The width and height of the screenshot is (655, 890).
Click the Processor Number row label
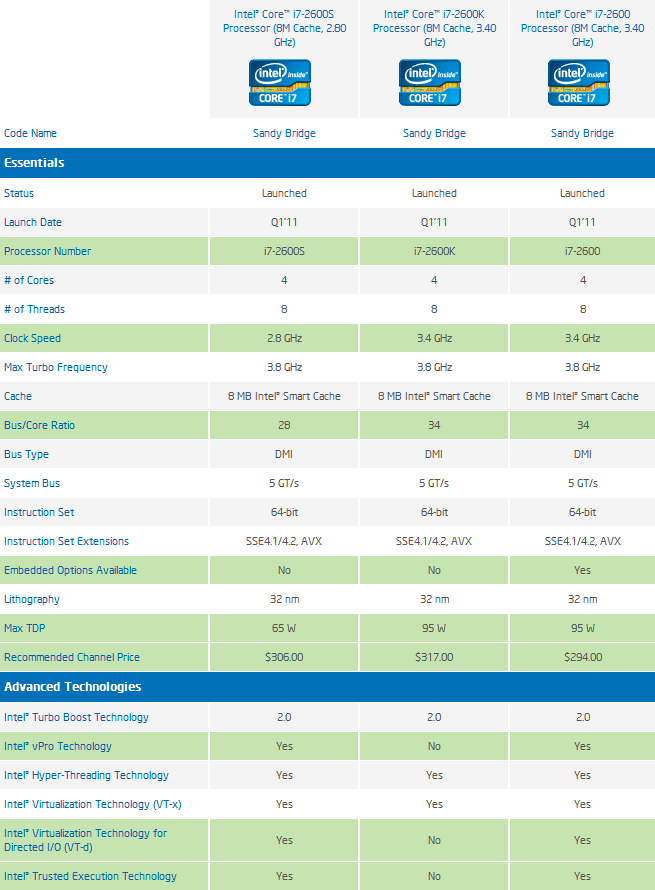point(47,251)
